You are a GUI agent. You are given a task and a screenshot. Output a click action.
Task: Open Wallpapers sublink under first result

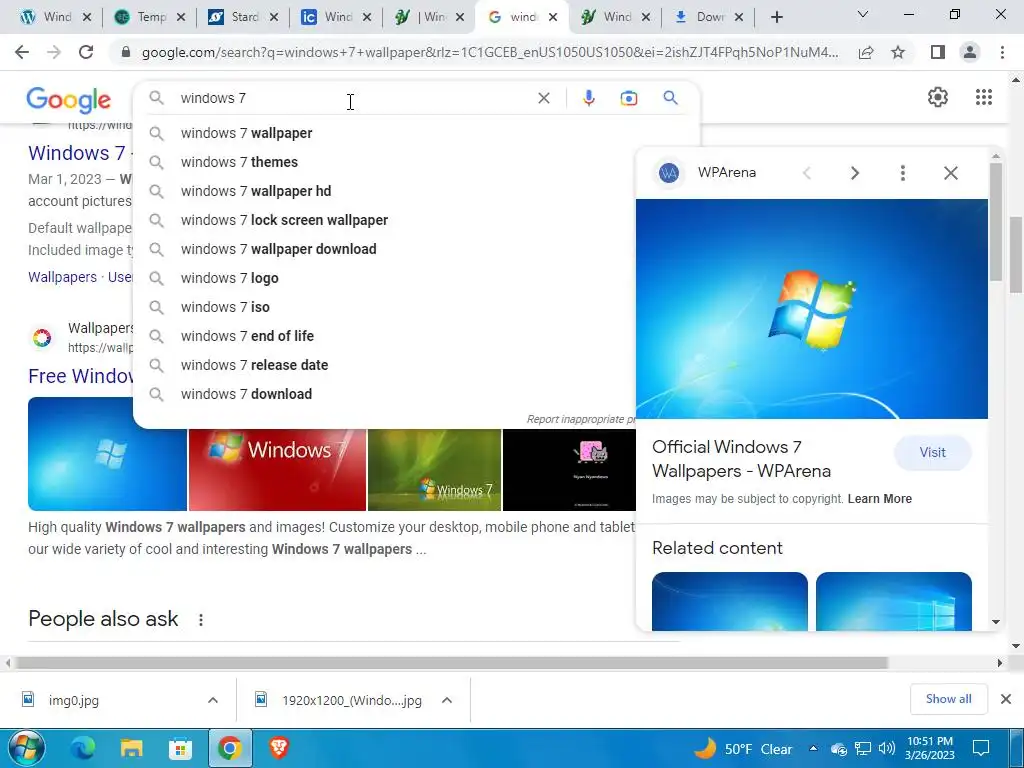tap(62, 277)
